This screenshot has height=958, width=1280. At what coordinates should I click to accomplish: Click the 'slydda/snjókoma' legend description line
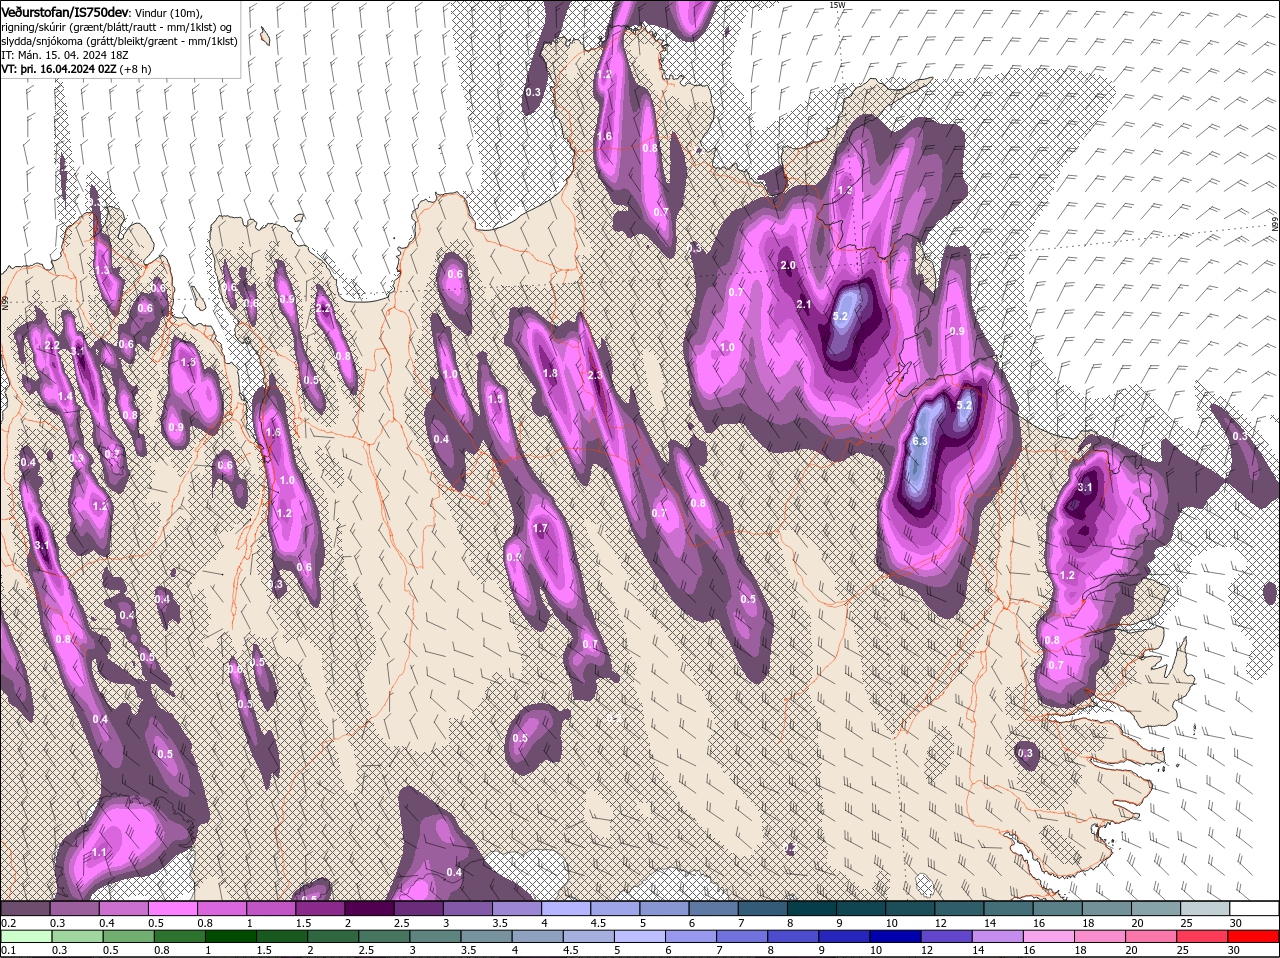tap(119, 41)
